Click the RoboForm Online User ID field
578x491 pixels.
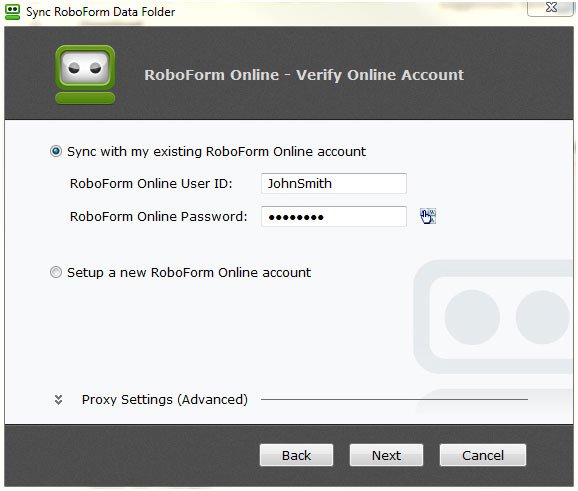(x=334, y=183)
